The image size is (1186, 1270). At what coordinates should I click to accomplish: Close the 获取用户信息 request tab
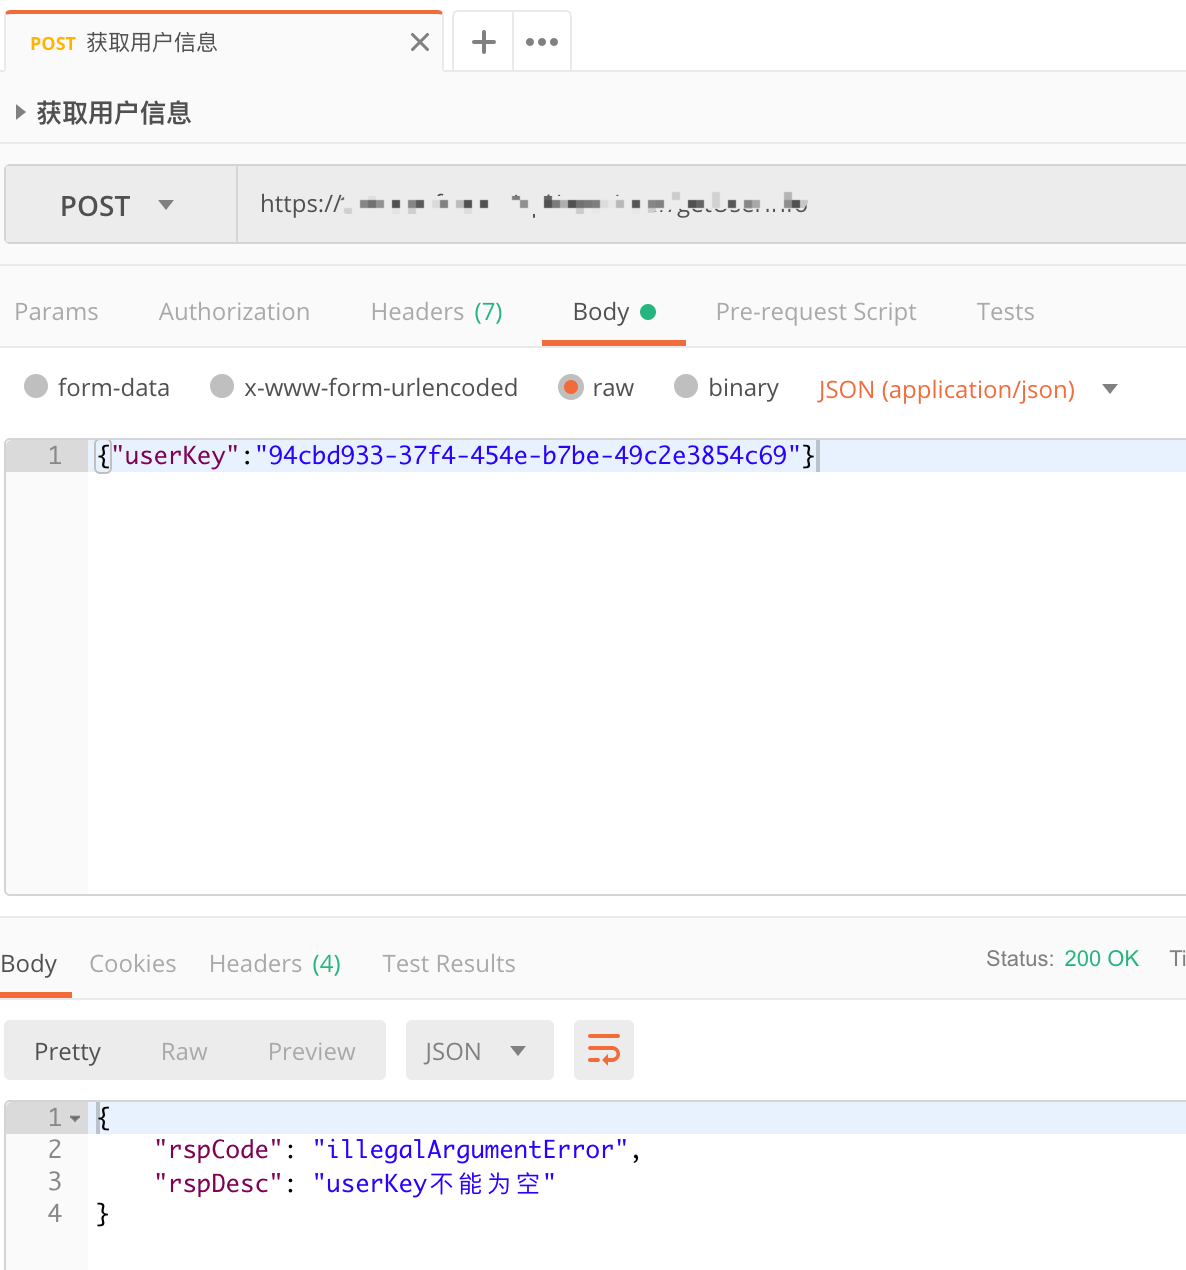point(419,41)
